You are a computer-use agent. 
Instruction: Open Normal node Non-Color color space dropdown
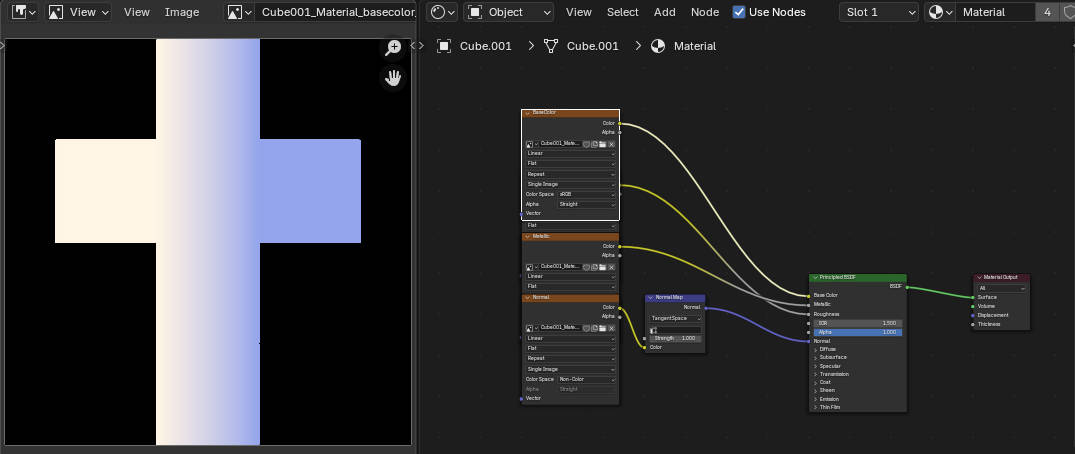tap(587, 379)
